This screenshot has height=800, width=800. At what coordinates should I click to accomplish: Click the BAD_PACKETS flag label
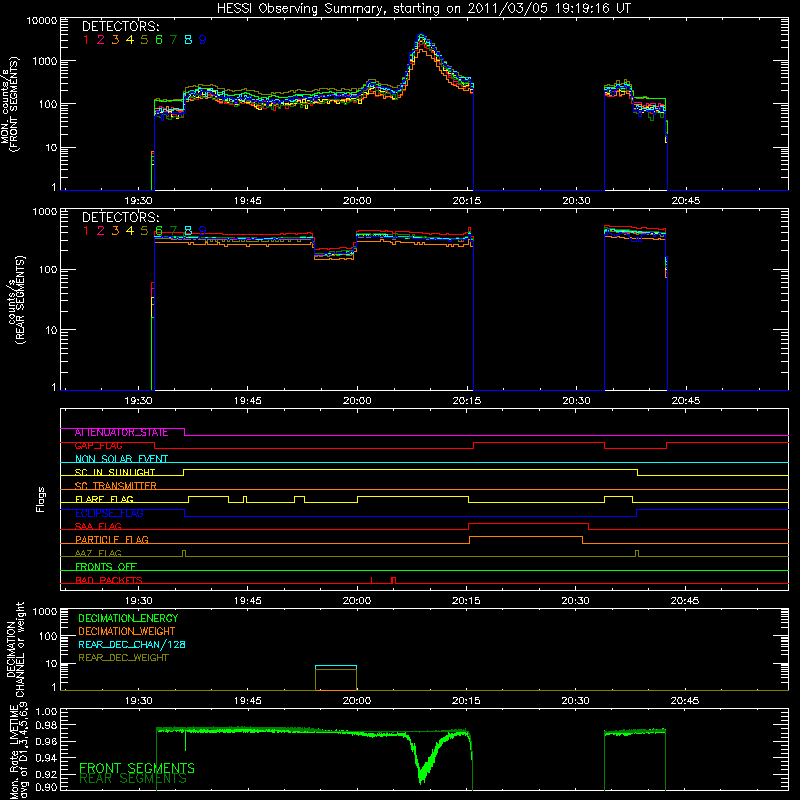click(x=109, y=581)
